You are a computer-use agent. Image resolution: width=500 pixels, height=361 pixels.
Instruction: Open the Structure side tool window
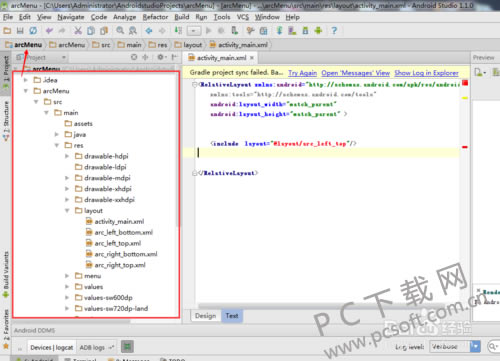point(6,120)
